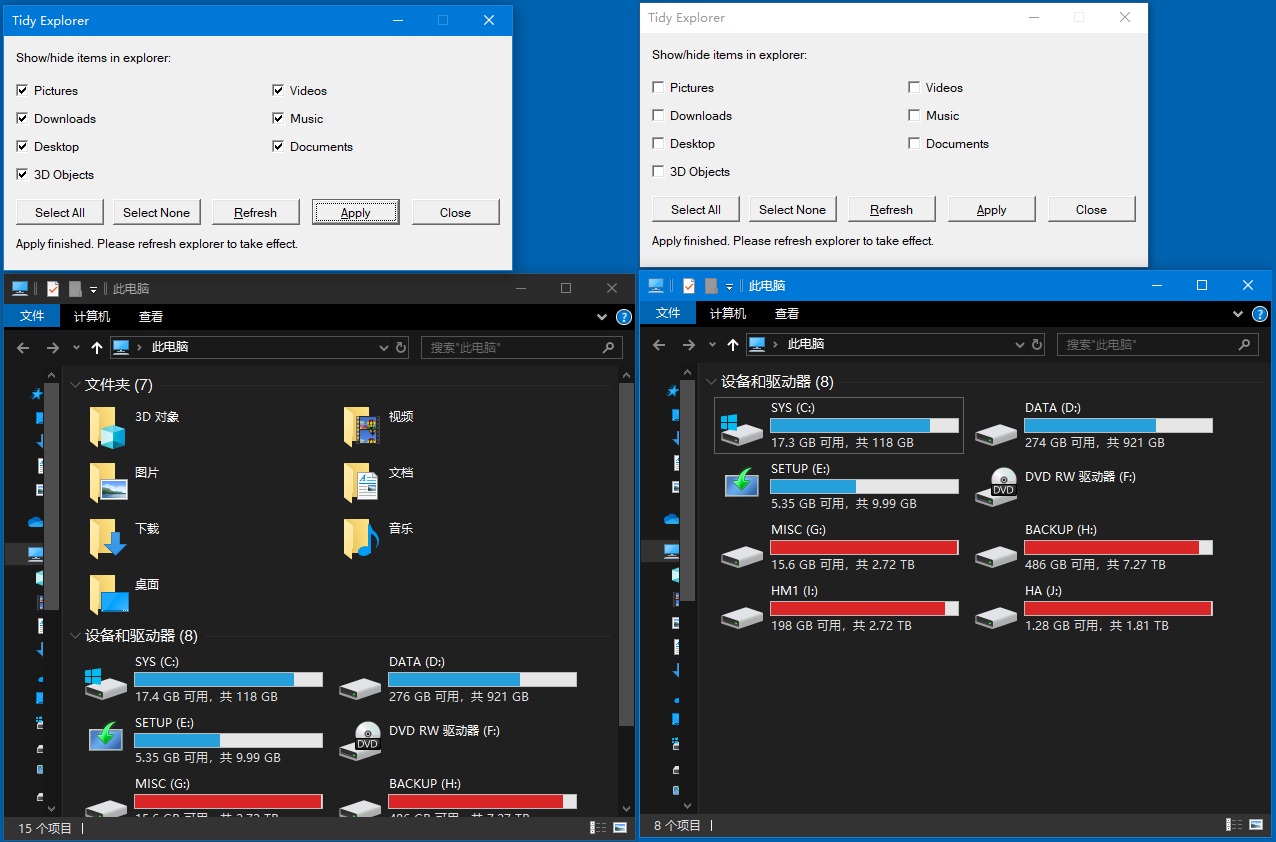Select SYS (C:) drive in left explorer

(204, 679)
